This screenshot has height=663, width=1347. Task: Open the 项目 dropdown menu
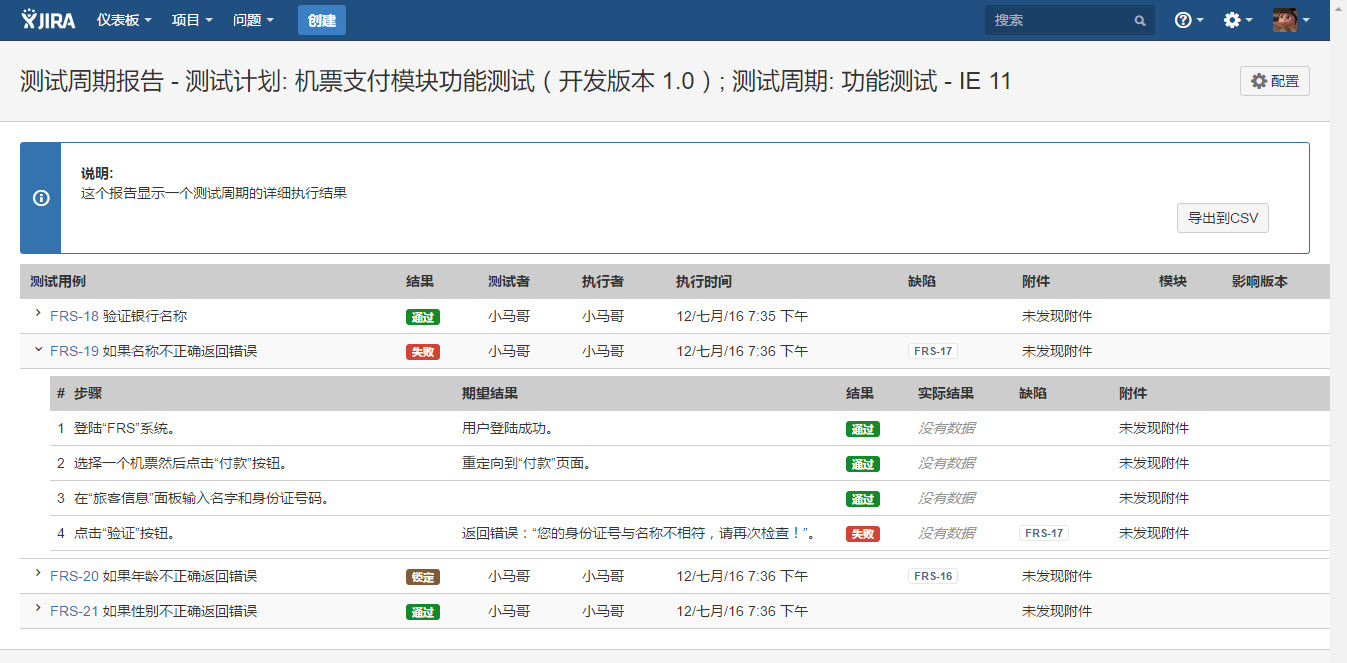192,20
